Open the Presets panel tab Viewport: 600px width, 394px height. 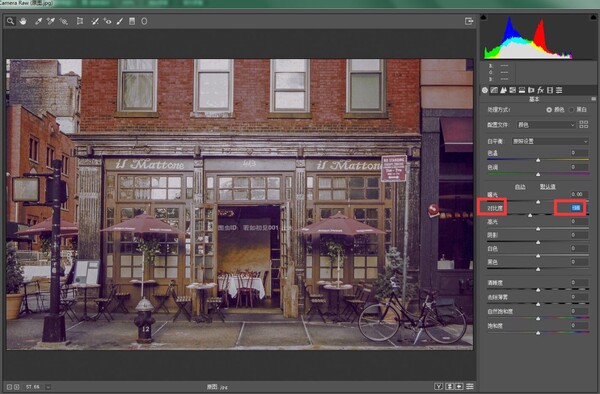[x=559, y=90]
